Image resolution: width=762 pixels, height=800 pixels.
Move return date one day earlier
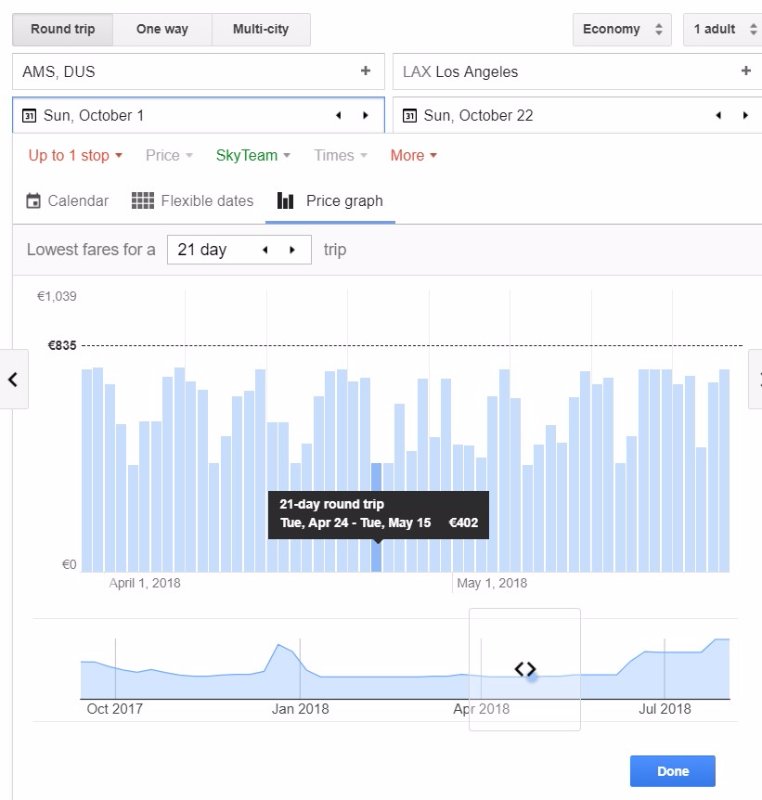point(718,116)
